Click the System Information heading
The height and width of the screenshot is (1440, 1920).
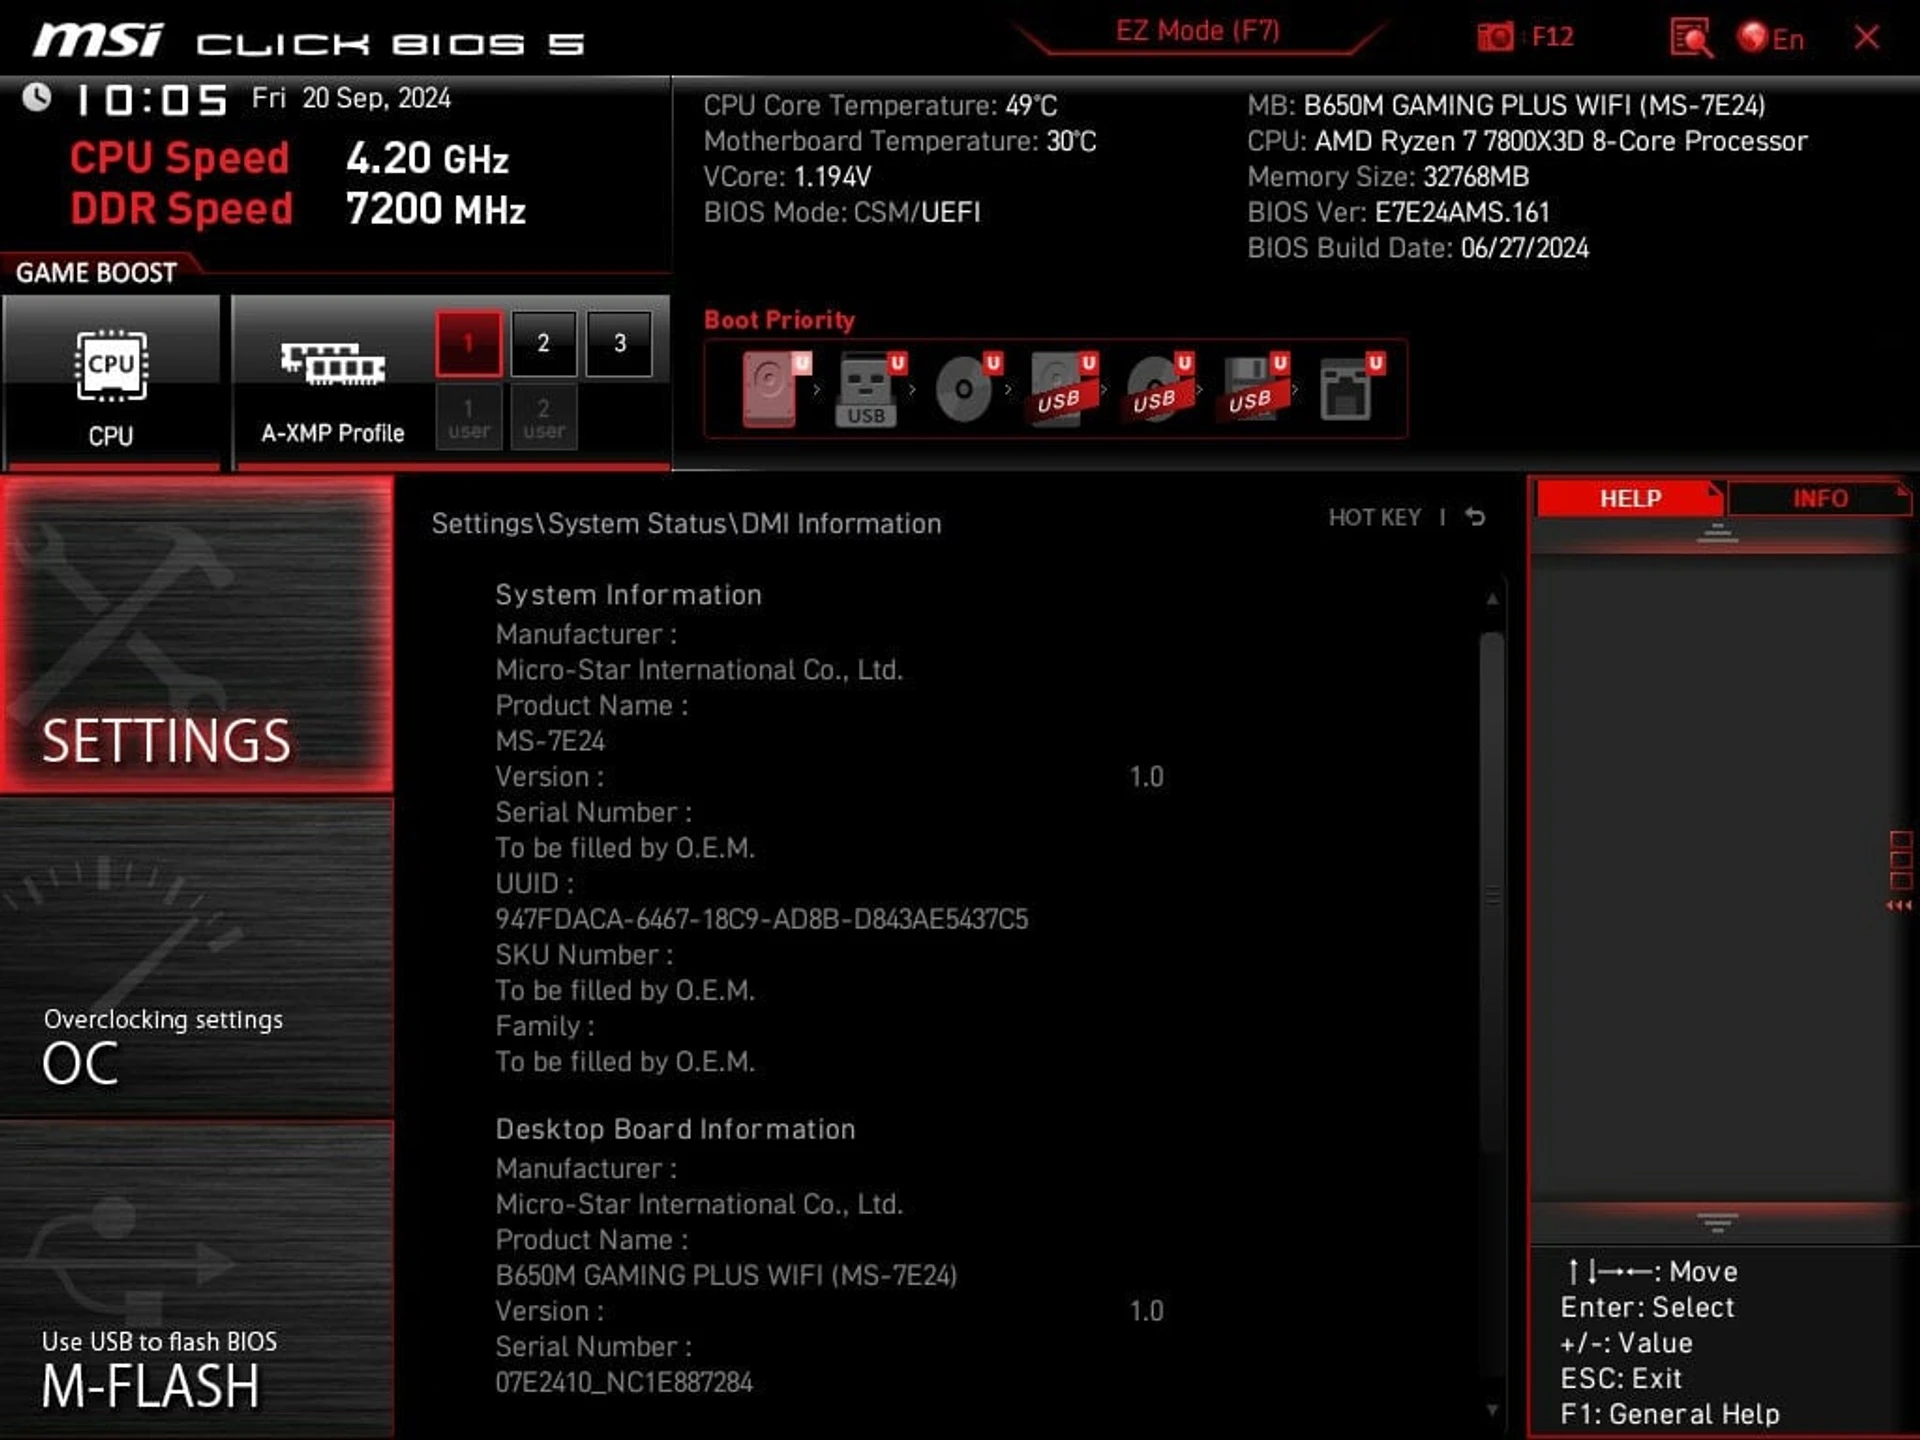pyautogui.click(x=628, y=595)
